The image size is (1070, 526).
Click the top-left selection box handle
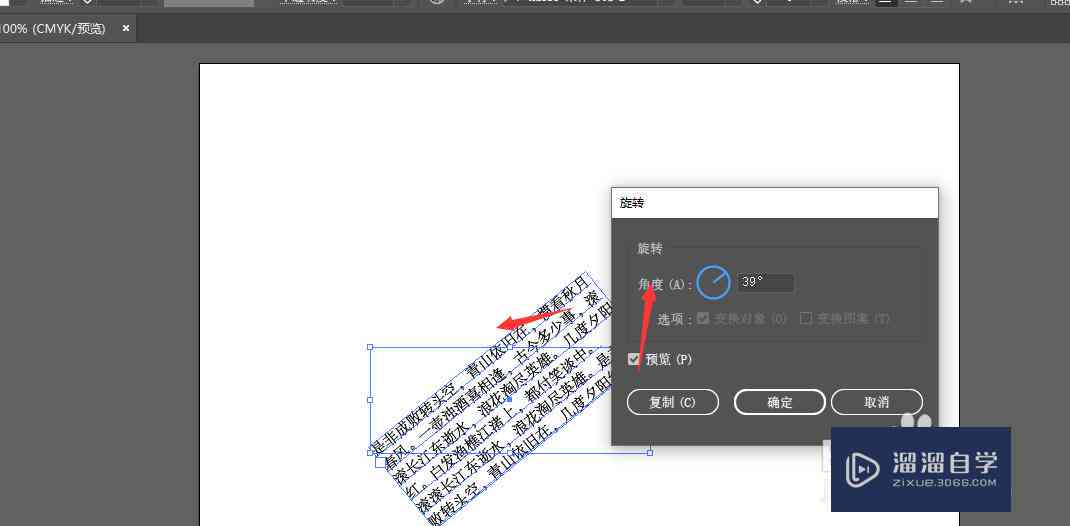tap(370, 347)
